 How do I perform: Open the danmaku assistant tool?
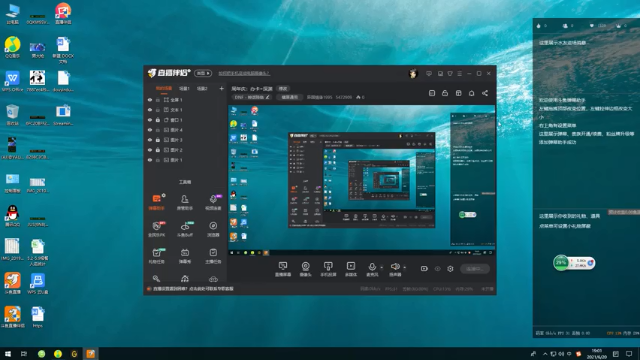click(156, 202)
